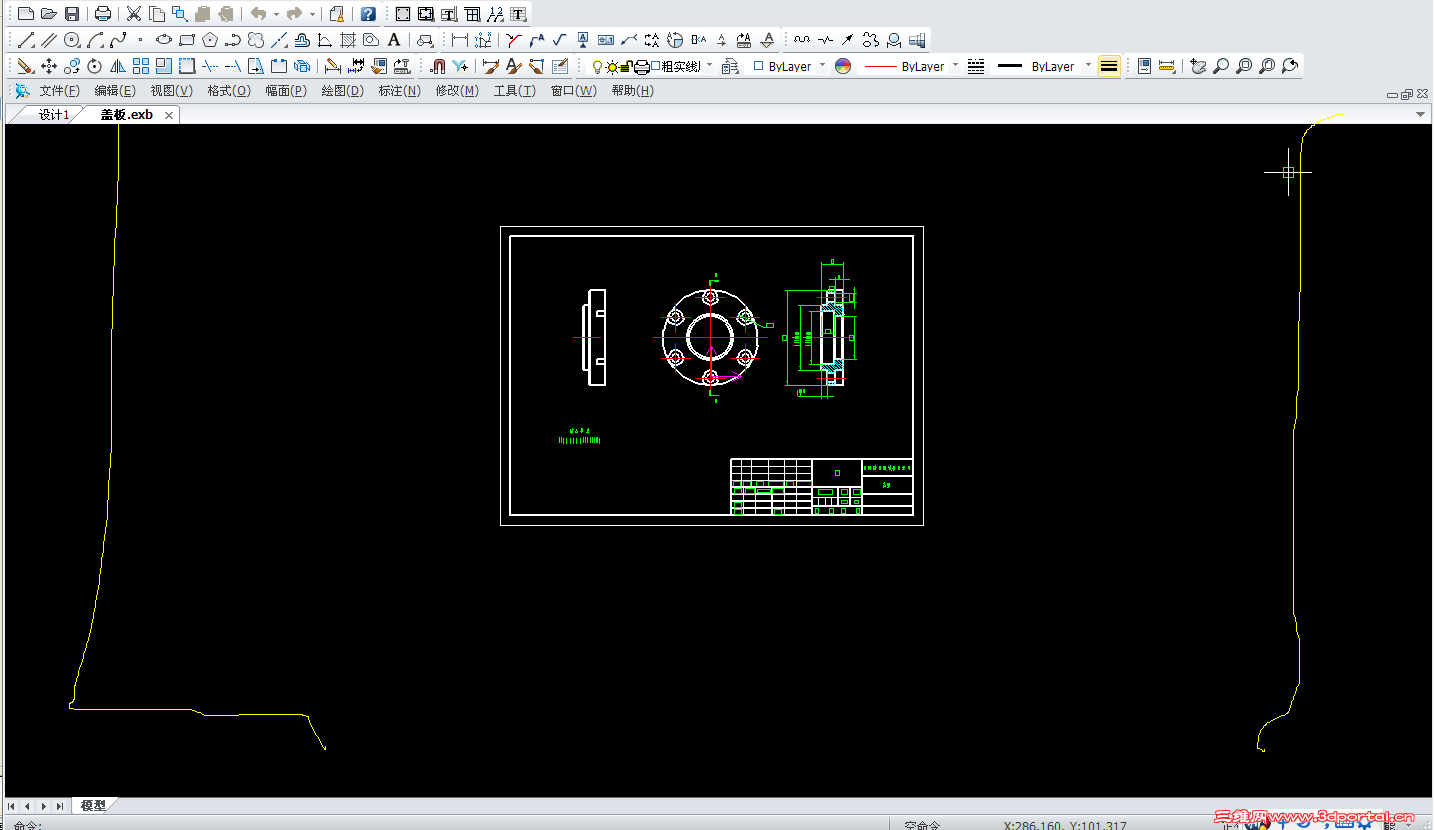
Task: Click the Pan view hand icon
Action: 1198,66
